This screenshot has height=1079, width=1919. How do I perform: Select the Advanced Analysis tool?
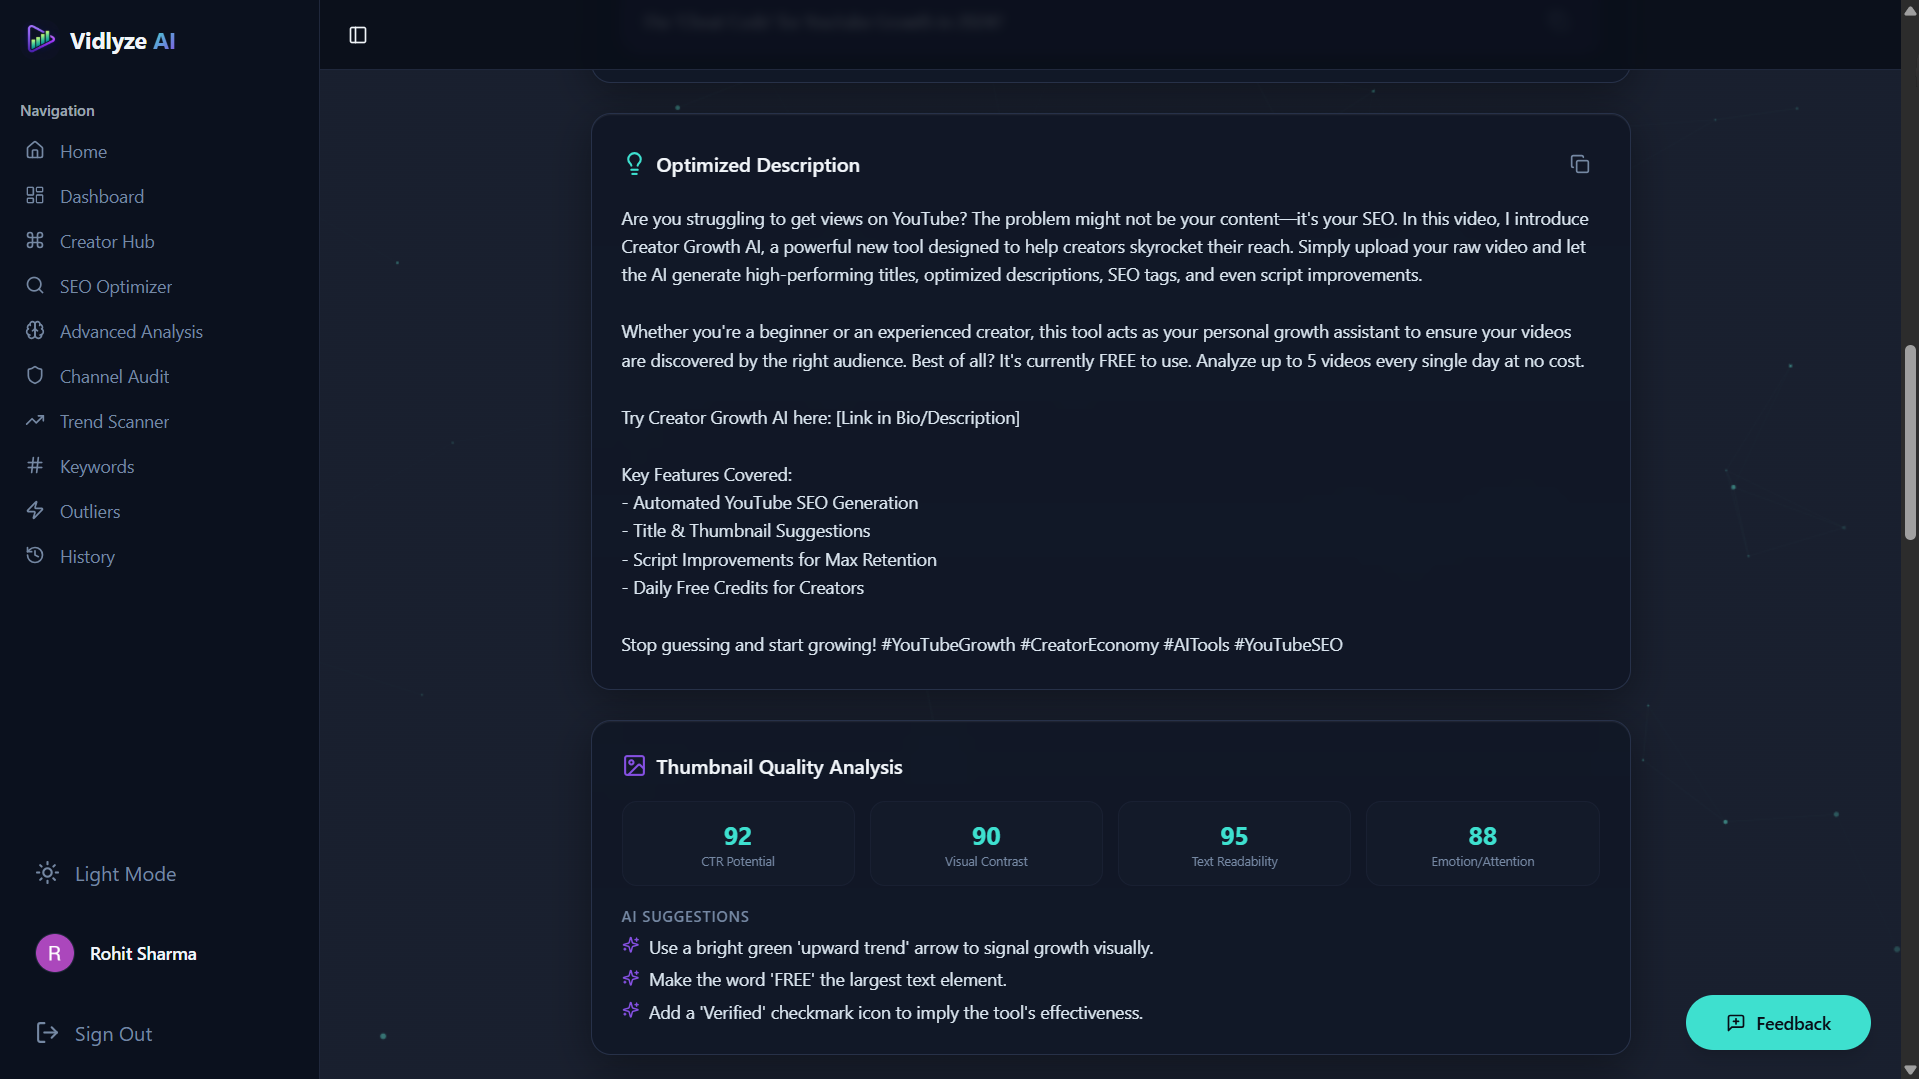point(131,331)
